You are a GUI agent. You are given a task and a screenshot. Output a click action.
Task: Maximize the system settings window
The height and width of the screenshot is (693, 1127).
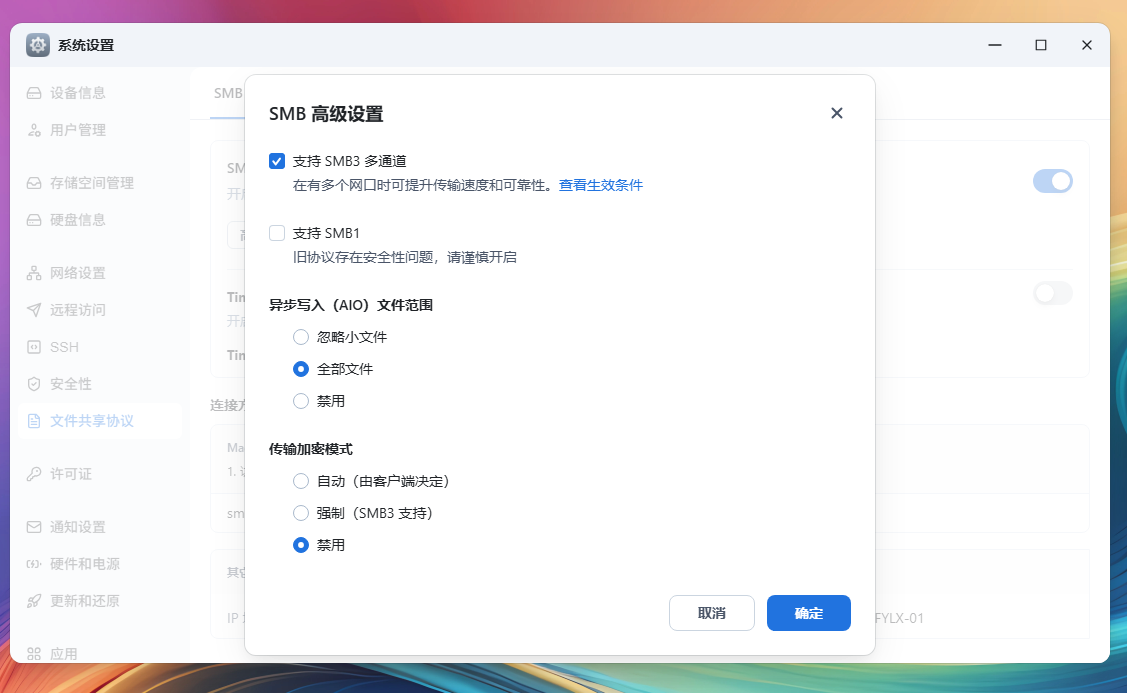tap(1041, 45)
